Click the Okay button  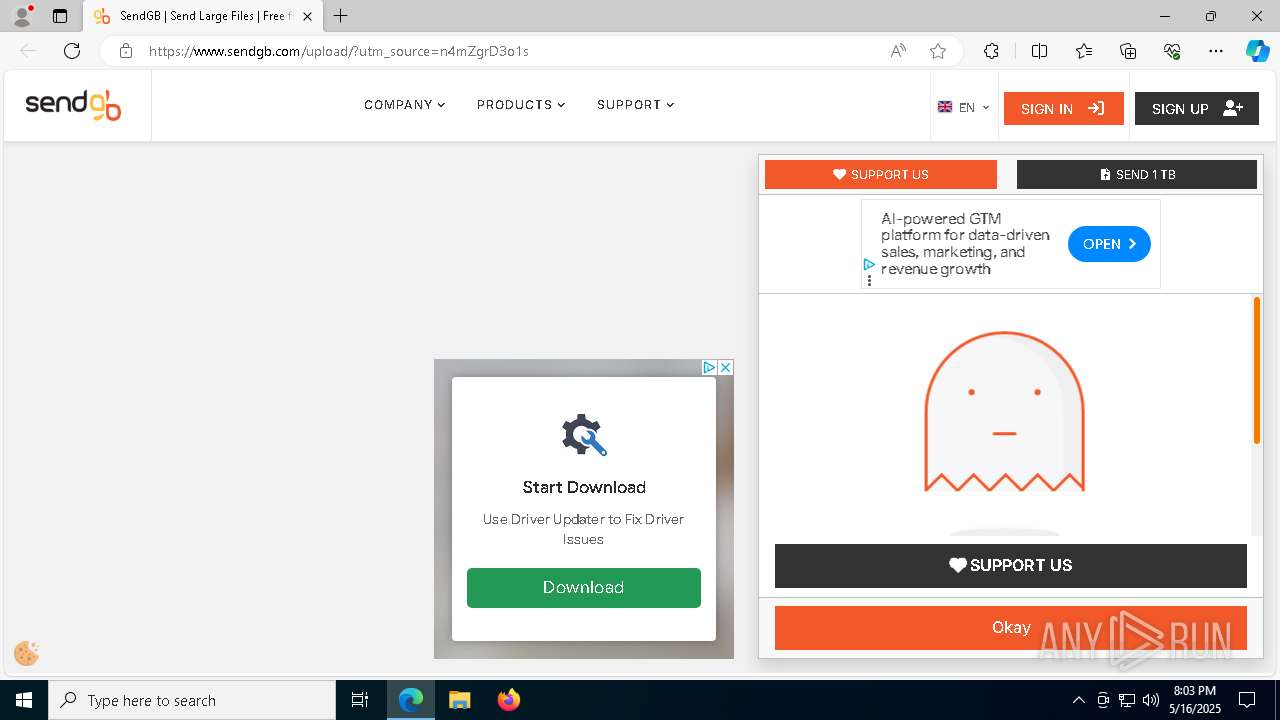[1011, 628]
